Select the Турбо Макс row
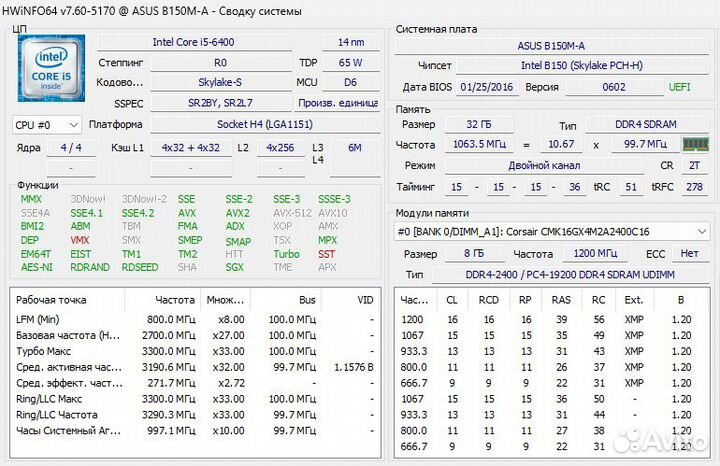Image resolution: width=720 pixels, height=466 pixels. coord(195,351)
